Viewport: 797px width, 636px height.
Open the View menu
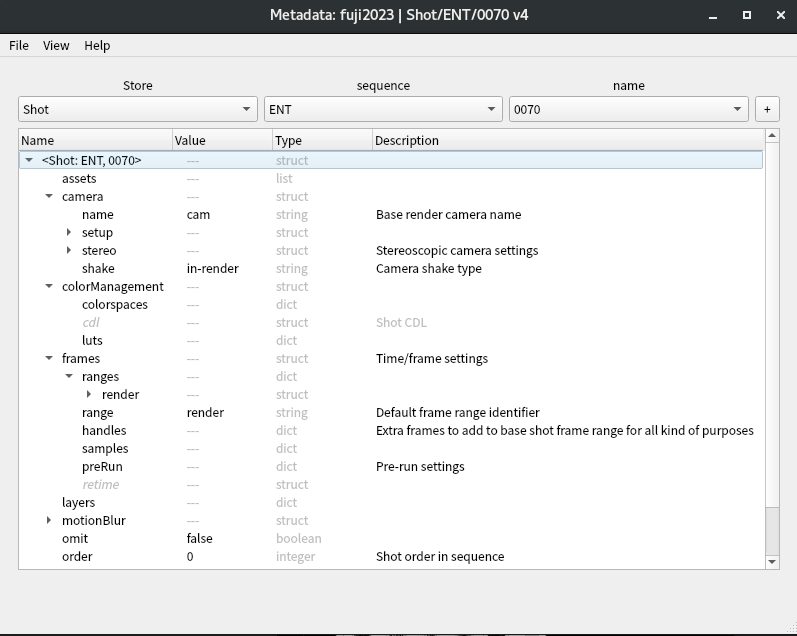[56, 45]
